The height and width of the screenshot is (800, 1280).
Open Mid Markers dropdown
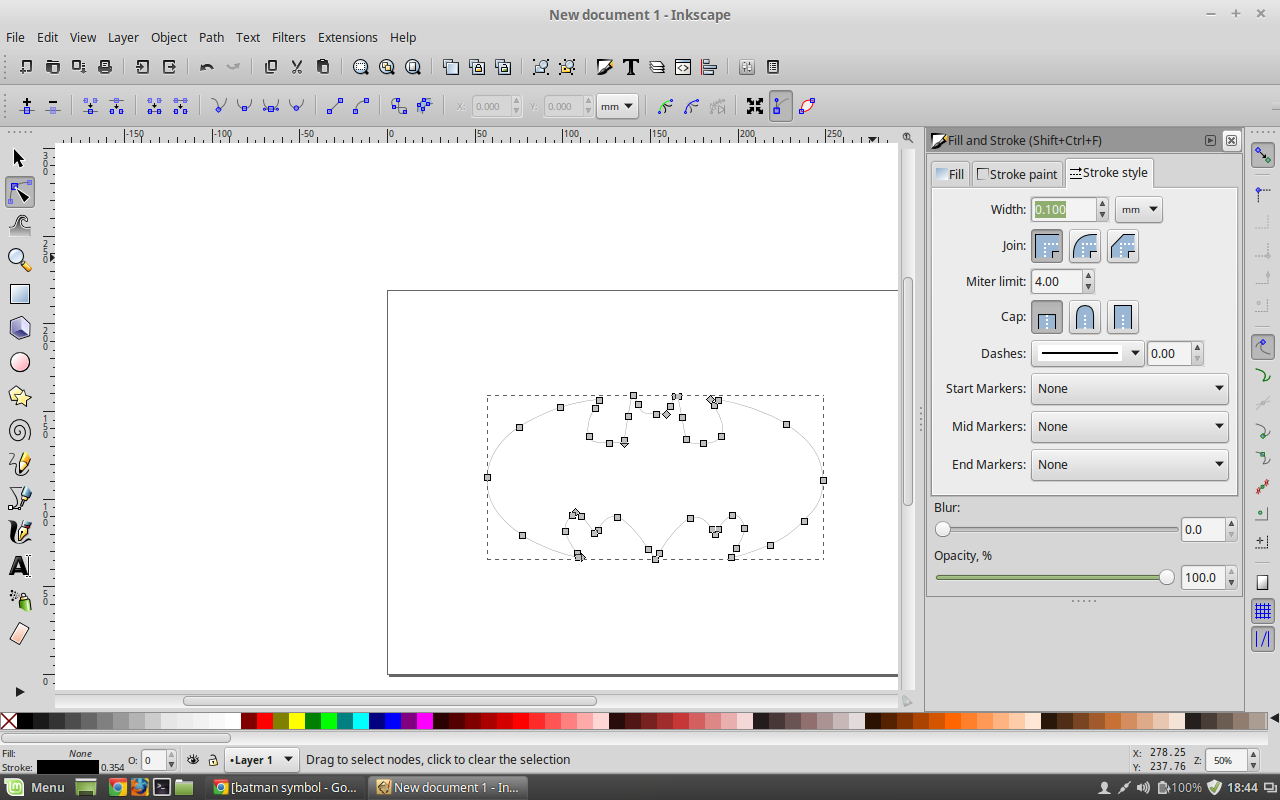pyautogui.click(x=1129, y=427)
